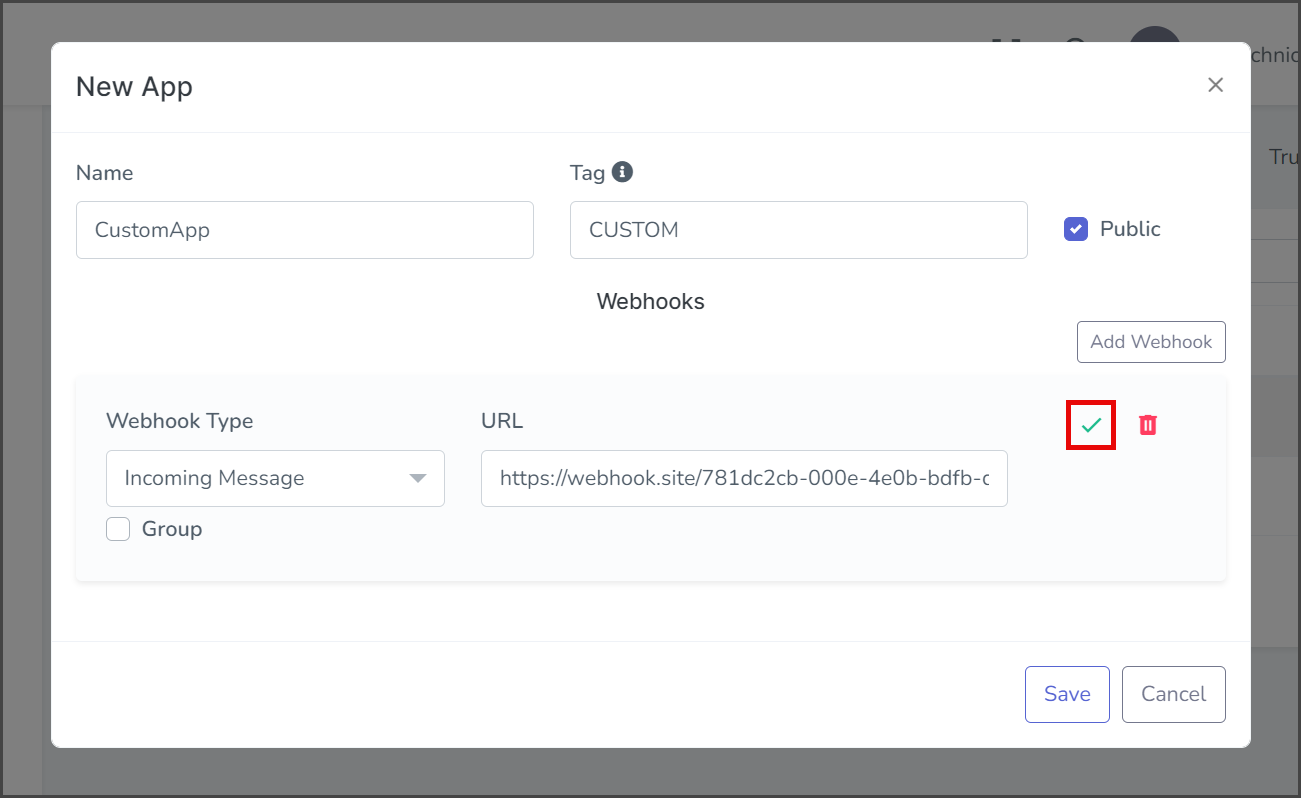The width and height of the screenshot is (1301, 798).
Task: Confirm the webhook with the green checkmark
Action: coord(1091,425)
